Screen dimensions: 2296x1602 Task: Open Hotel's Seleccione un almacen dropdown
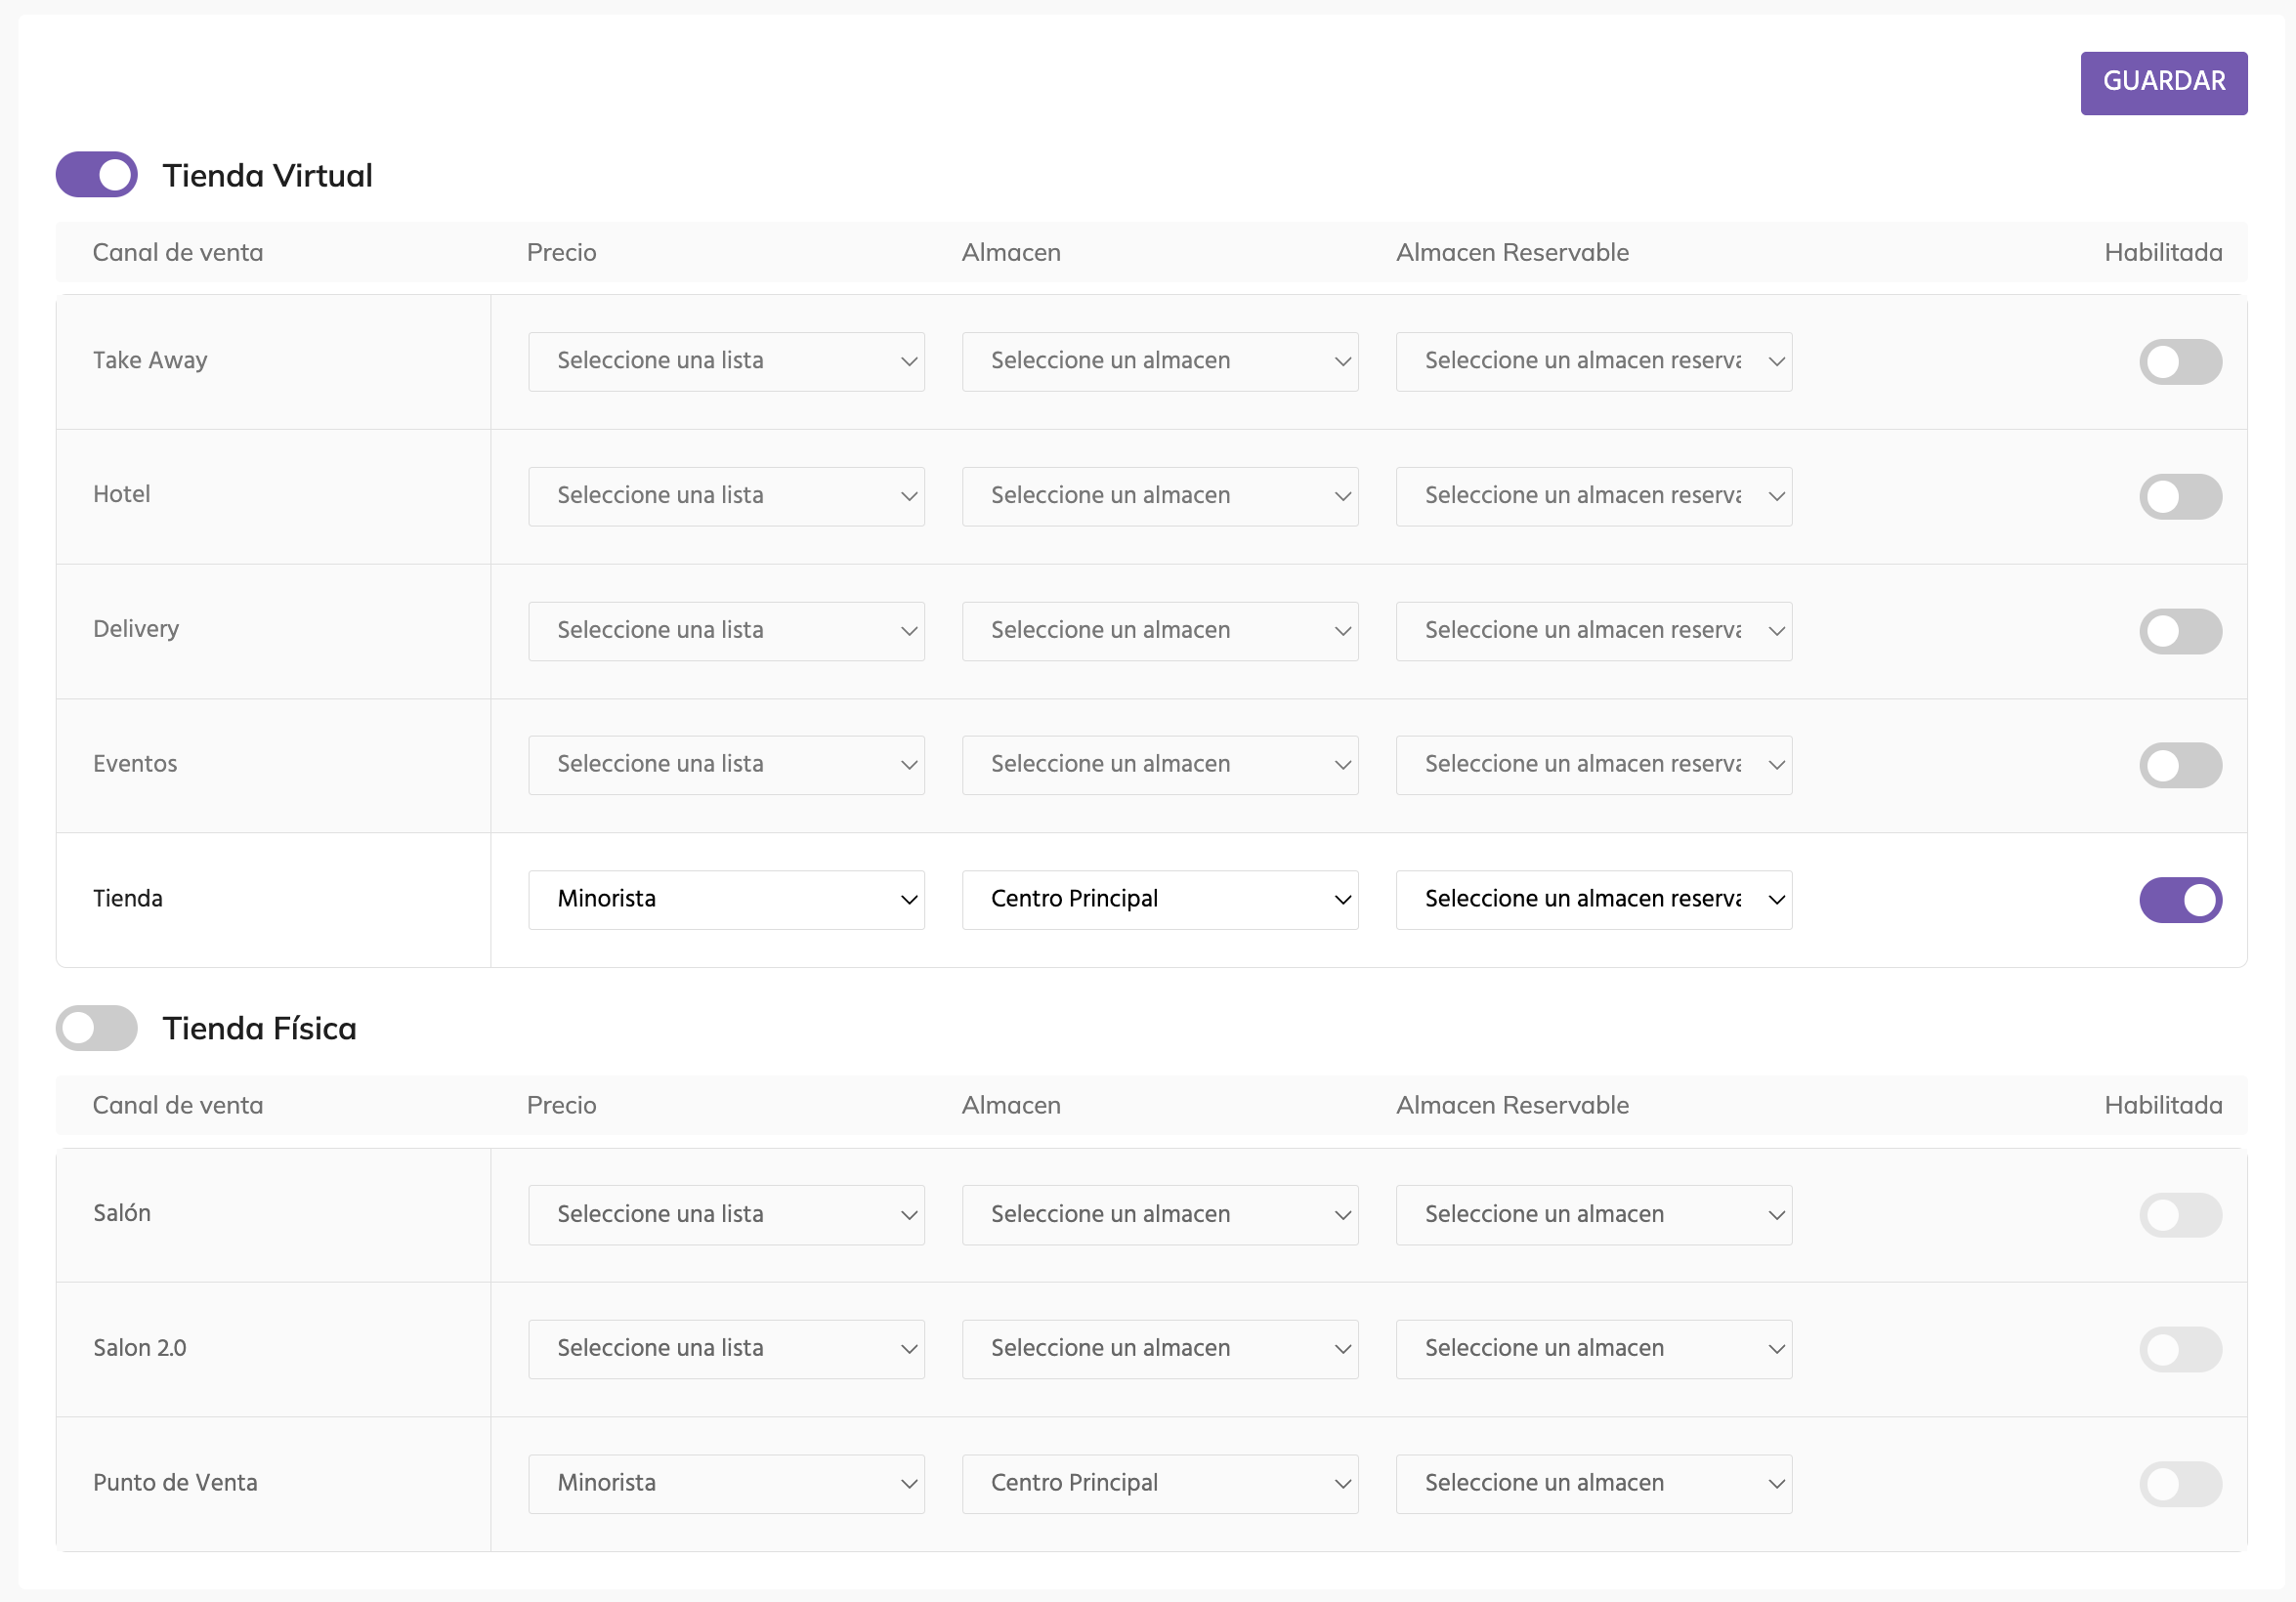[x=1160, y=496]
